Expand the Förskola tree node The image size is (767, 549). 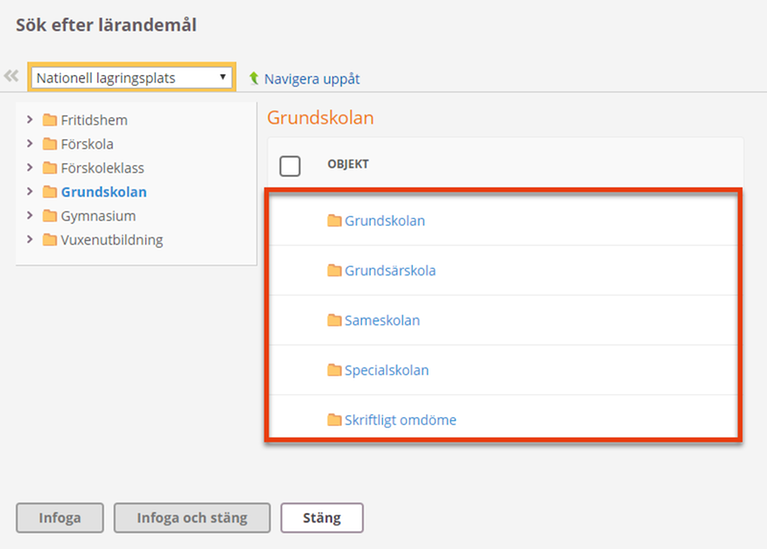30,143
